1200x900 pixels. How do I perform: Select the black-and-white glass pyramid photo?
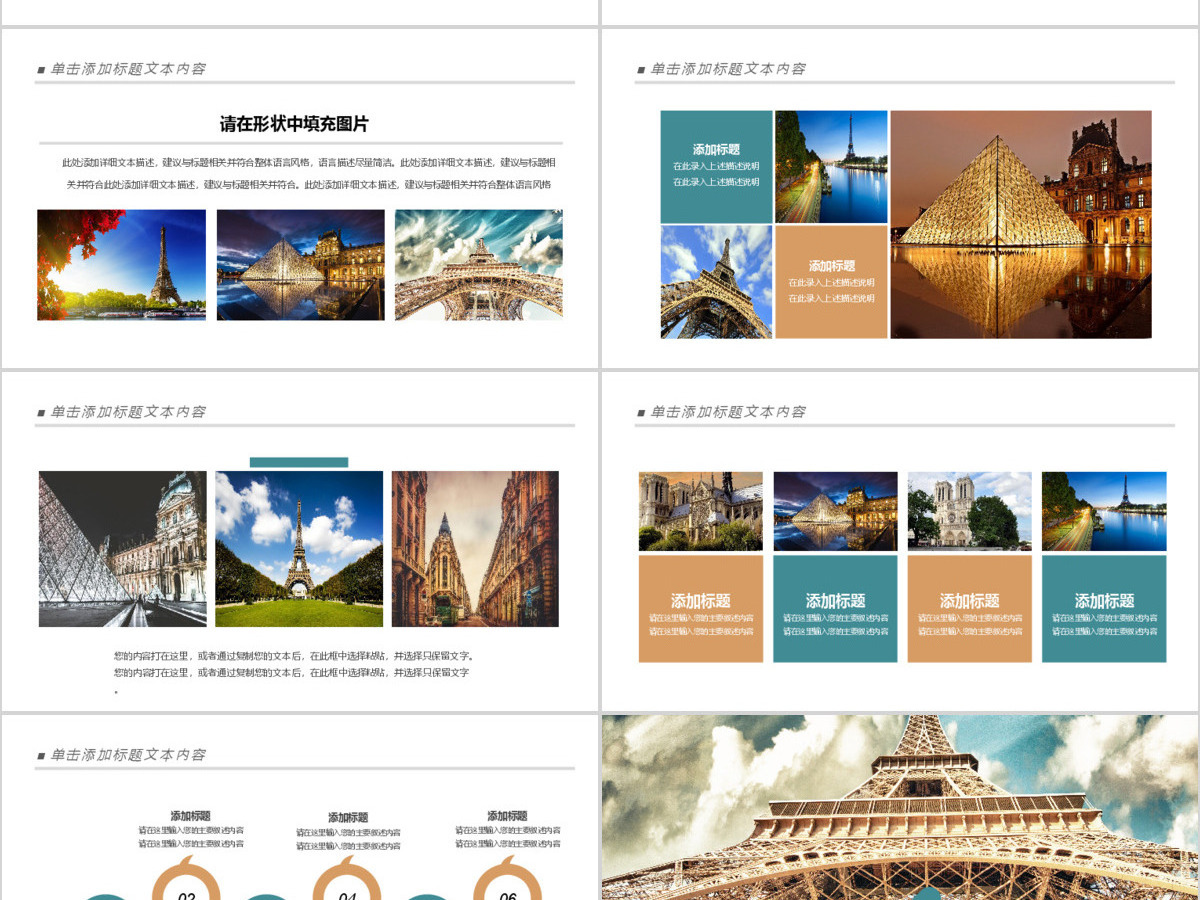tap(122, 549)
